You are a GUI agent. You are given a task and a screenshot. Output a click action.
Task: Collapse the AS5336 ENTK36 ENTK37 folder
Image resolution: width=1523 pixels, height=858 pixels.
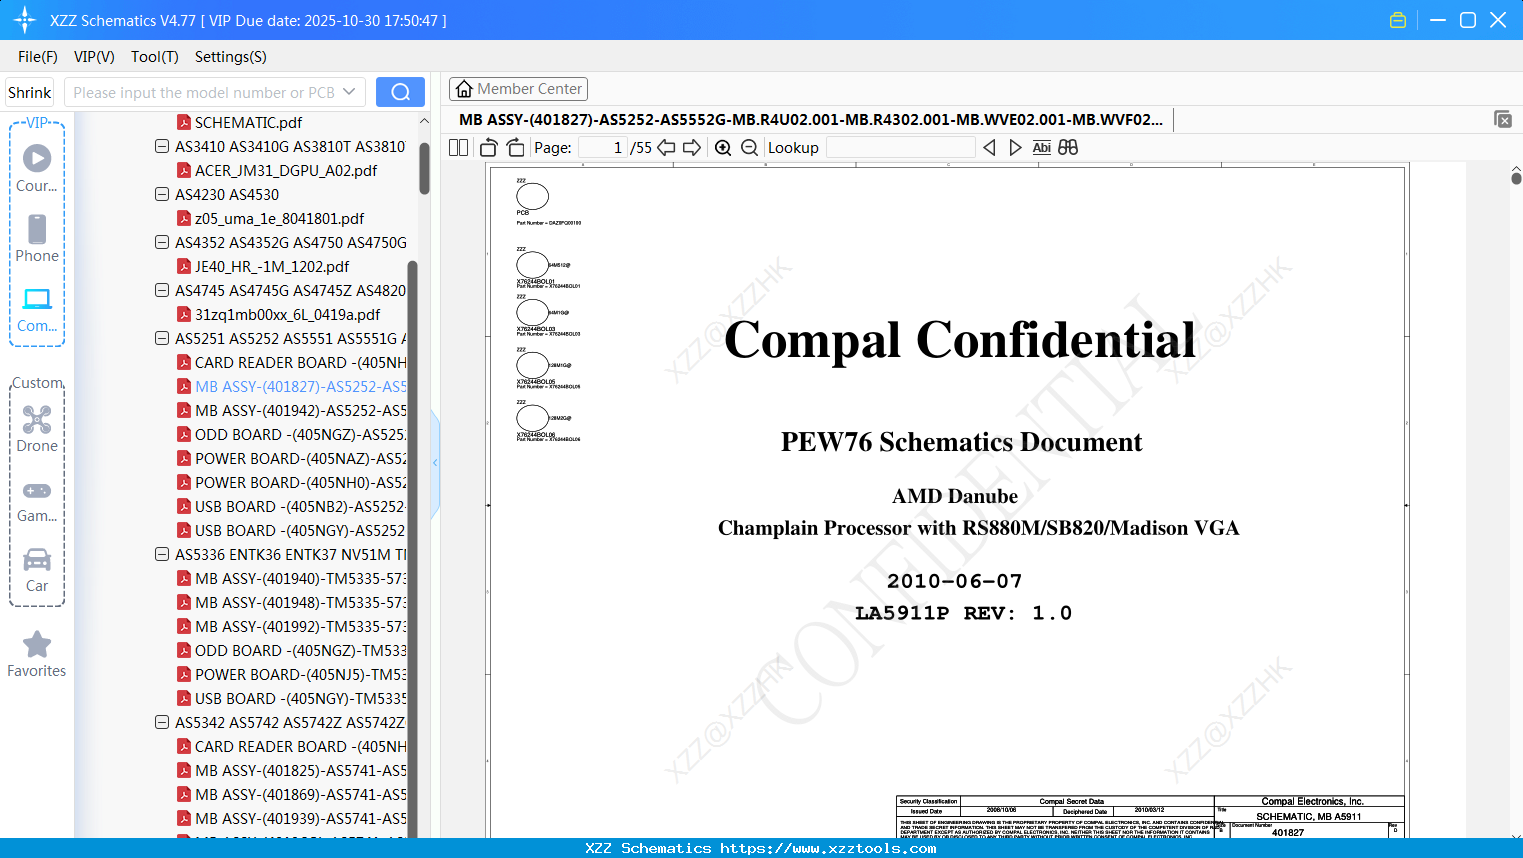(x=162, y=554)
